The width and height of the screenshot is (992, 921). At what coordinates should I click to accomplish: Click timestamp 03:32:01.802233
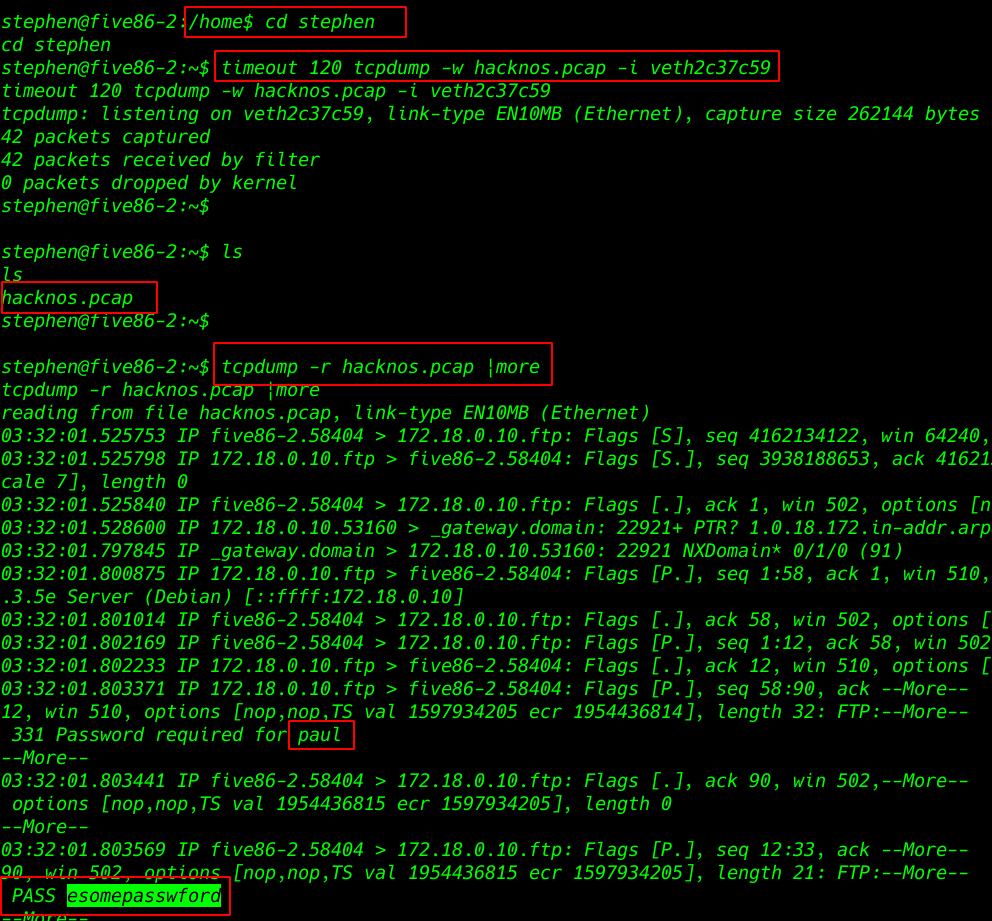click(84, 665)
